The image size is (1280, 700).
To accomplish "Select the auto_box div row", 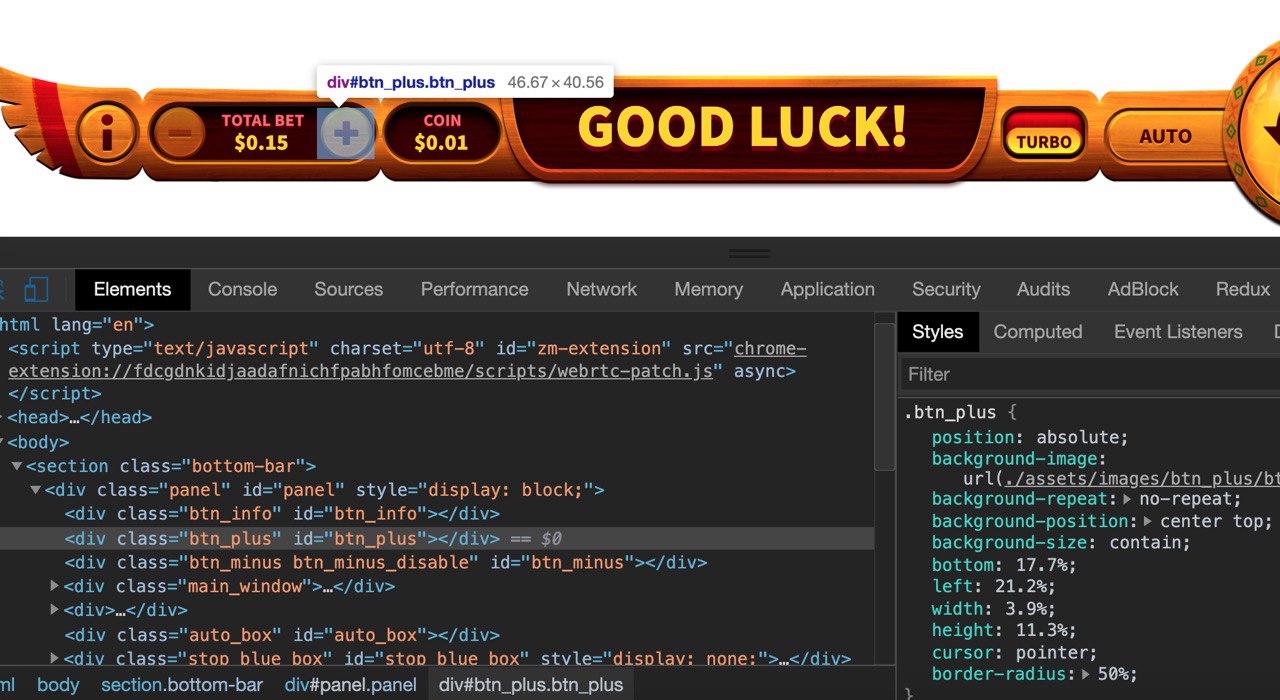I will point(437,635).
